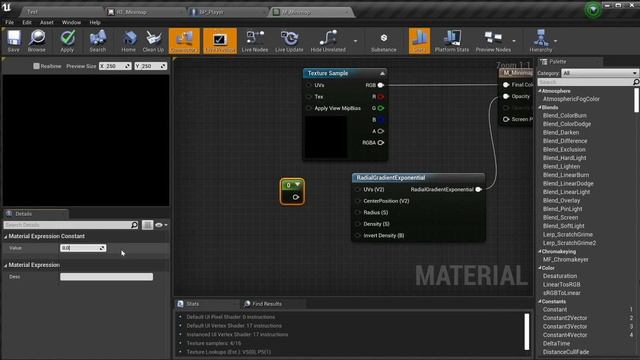Click M_Minimap Opacity input pin
This screenshot has height=360, width=640.
tap(506, 96)
